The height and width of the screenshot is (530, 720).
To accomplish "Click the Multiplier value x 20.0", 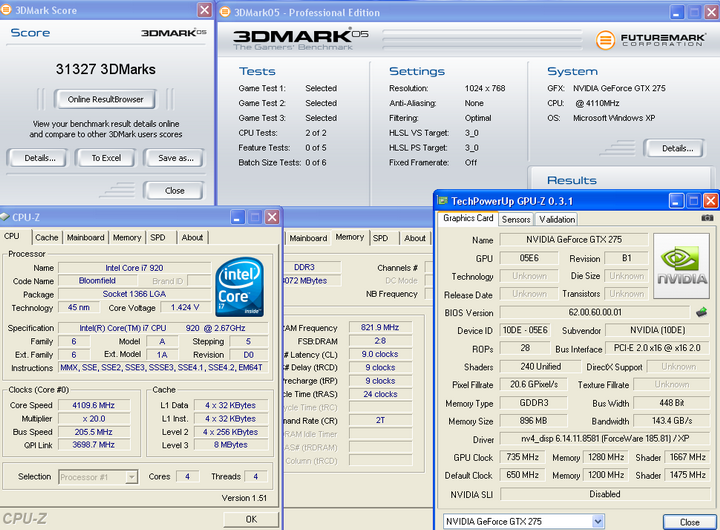I will (x=94, y=418).
